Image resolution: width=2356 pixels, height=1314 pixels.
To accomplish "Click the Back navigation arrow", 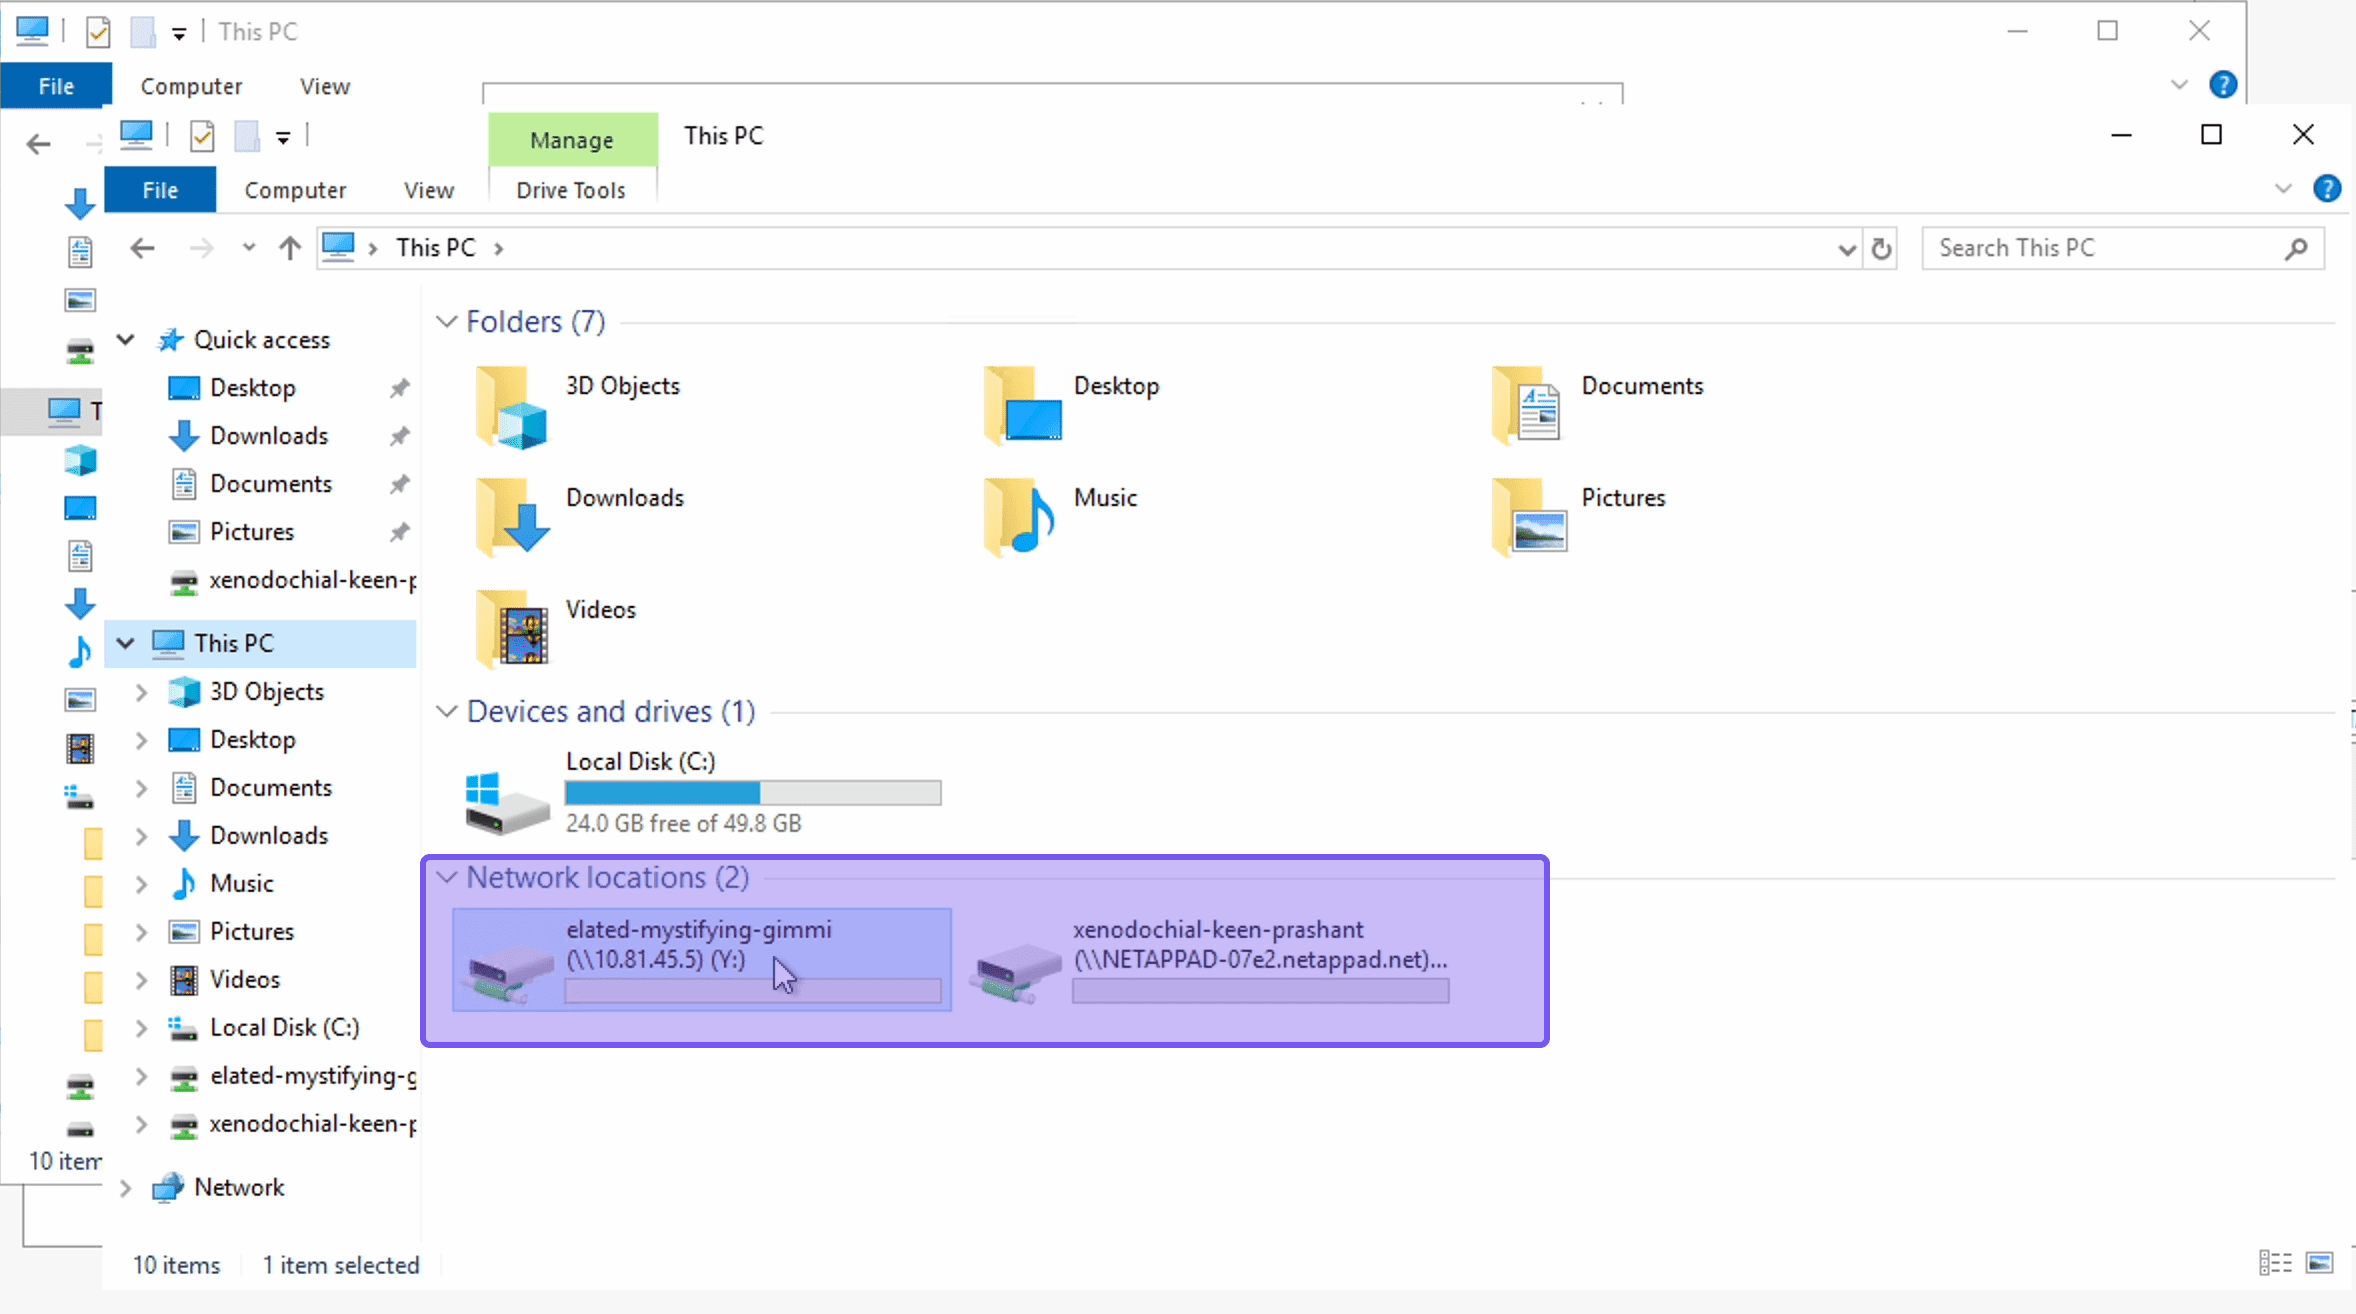I will pyautogui.click(x=143, y=248).
